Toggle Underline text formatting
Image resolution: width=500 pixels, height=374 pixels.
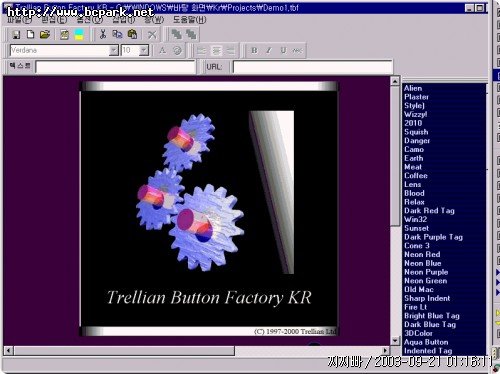pyautogui.click(x=283, y=50)
